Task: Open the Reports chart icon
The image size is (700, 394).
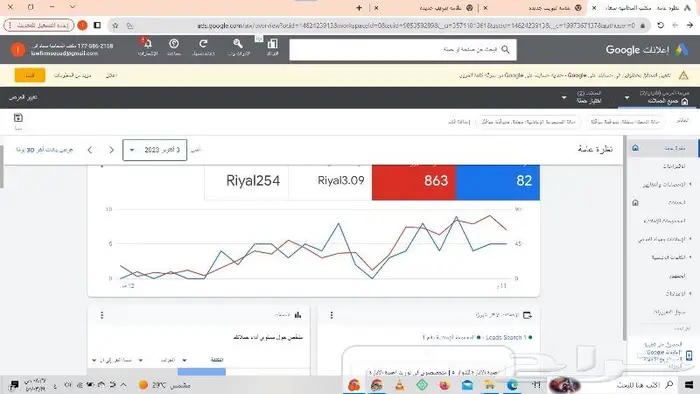Action: [x=272, y=44]
